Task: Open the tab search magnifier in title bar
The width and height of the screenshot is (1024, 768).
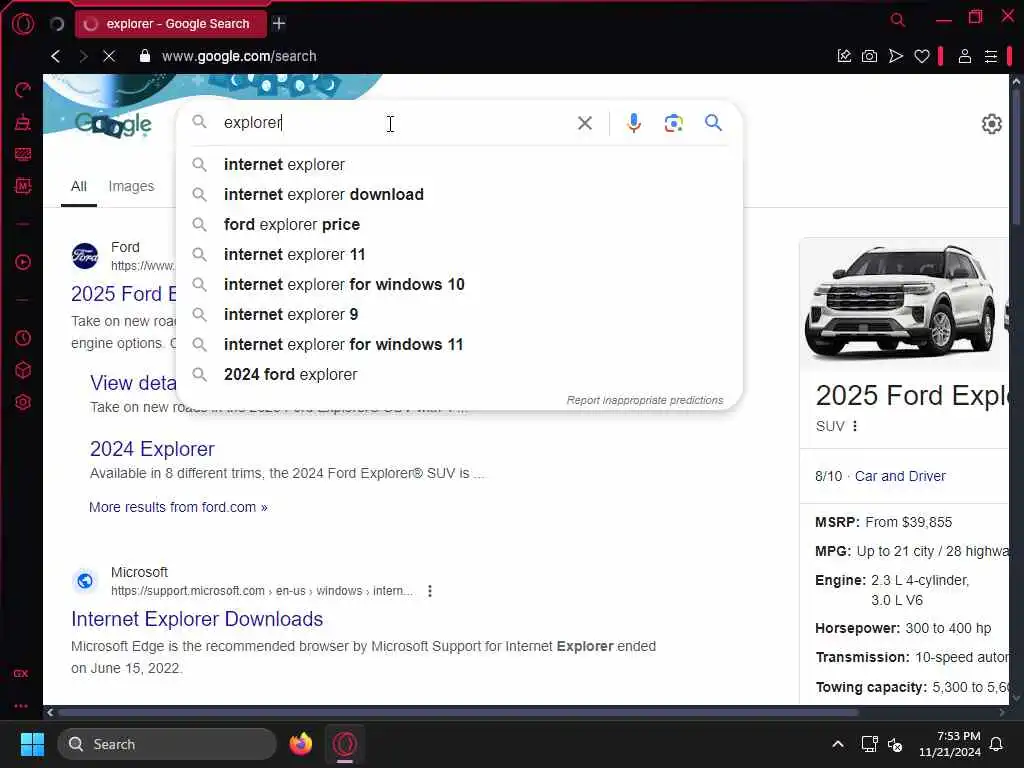Action: [x=898, y=20]
